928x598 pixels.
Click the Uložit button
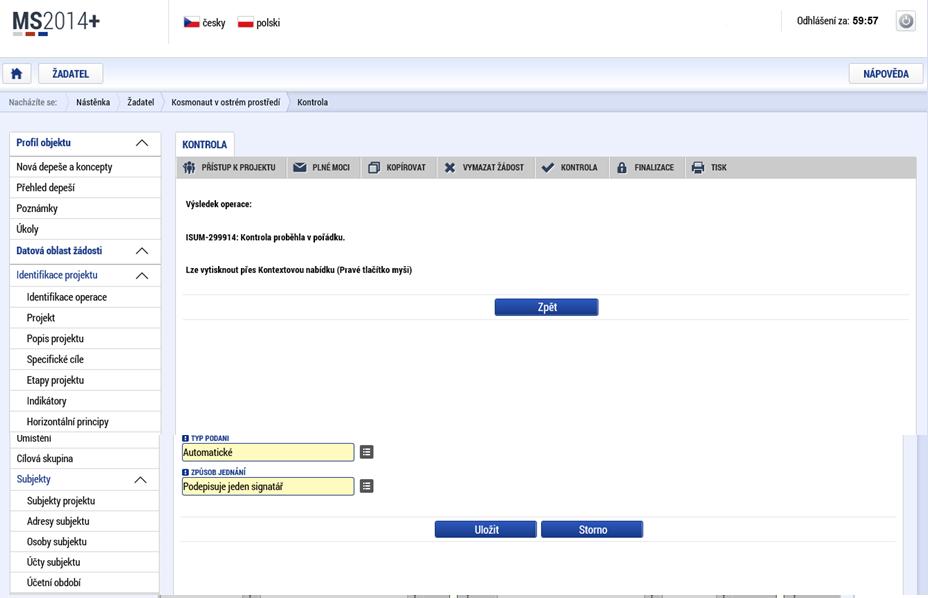coord(486,529)
